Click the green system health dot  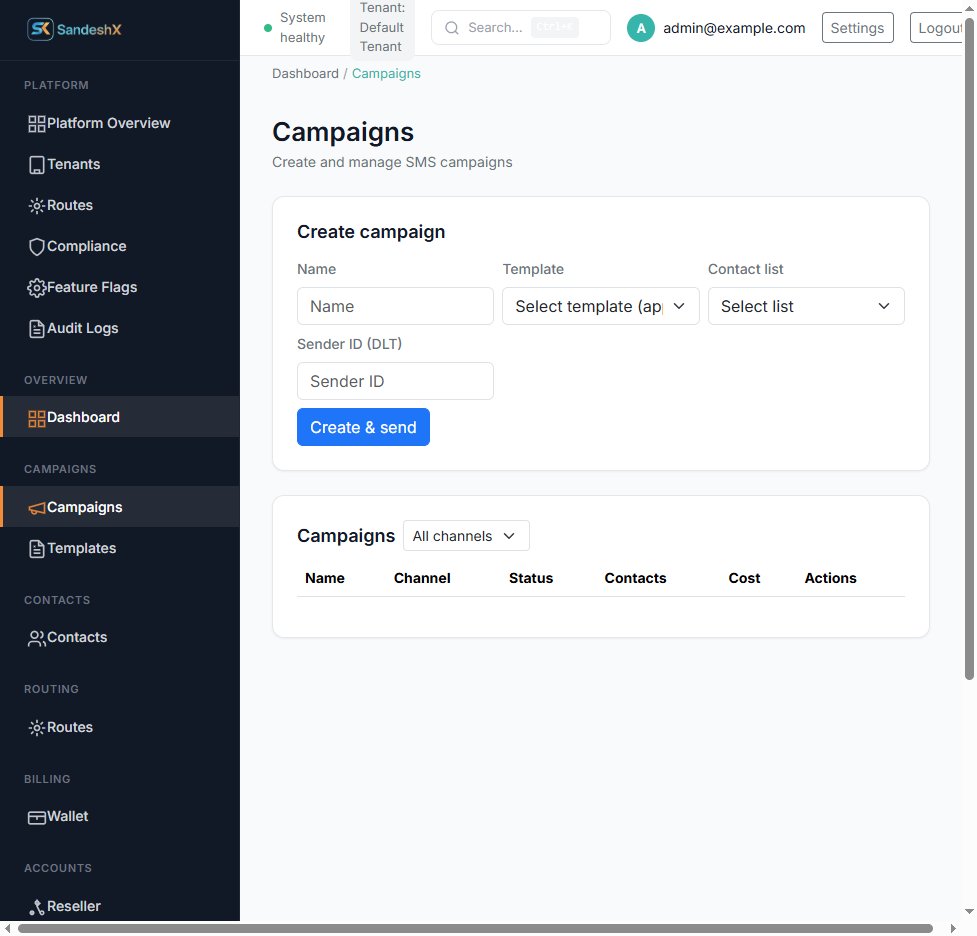click(268, 28)
